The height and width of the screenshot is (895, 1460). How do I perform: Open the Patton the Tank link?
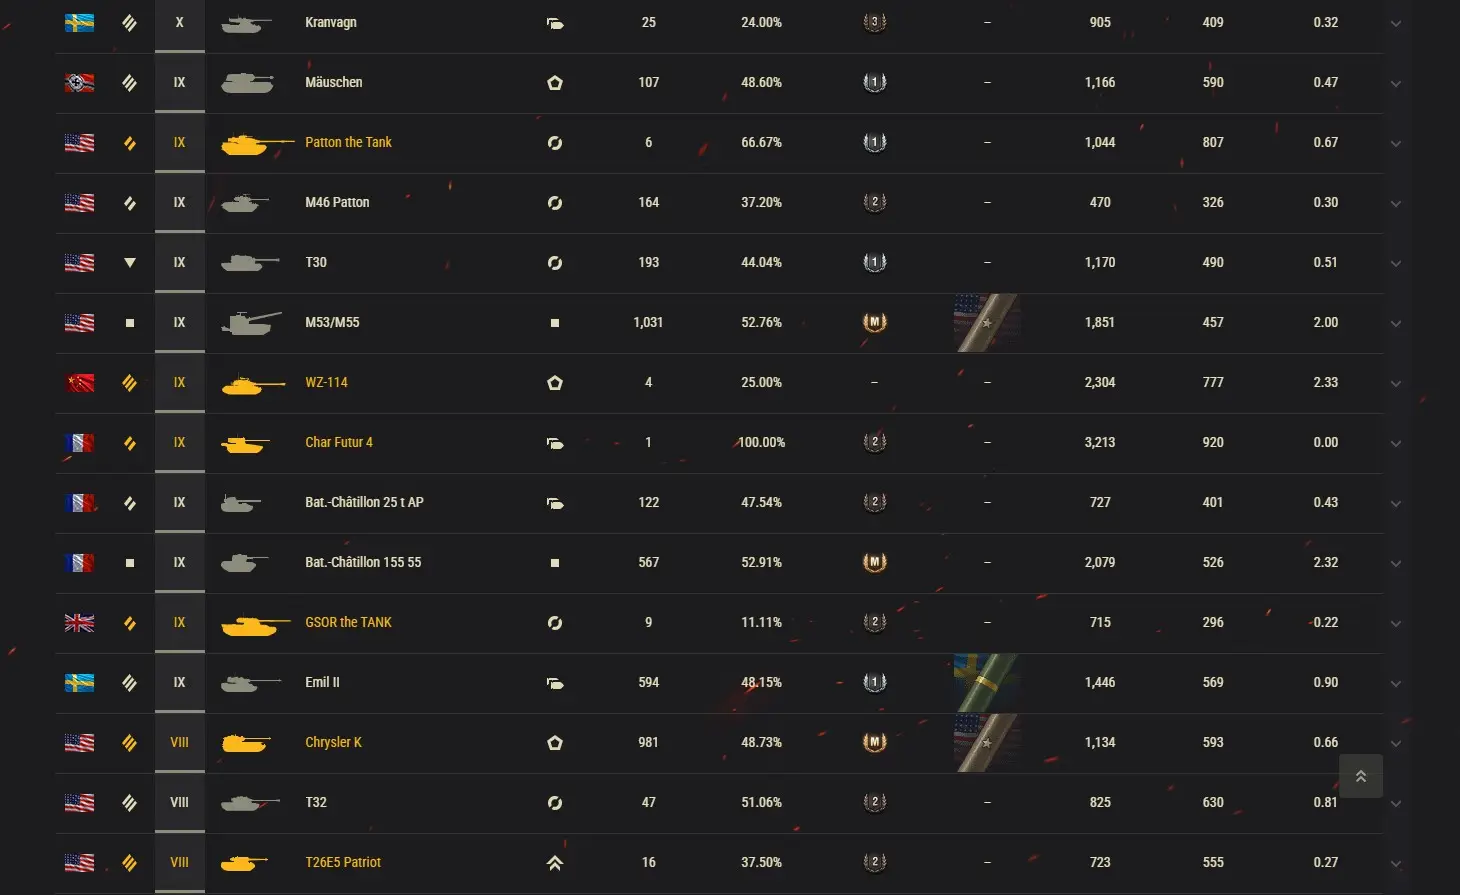pyautogui.click(x=348, y=142)
